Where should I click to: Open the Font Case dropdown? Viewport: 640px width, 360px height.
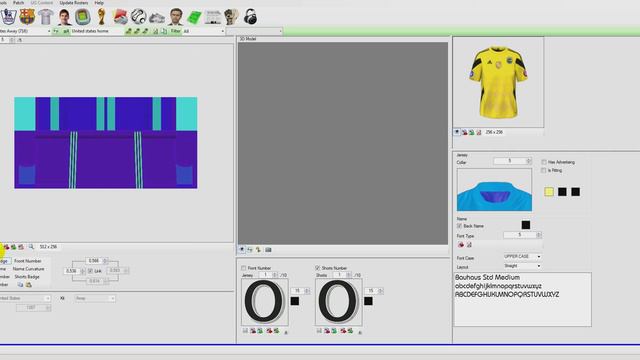pos(522,256)
